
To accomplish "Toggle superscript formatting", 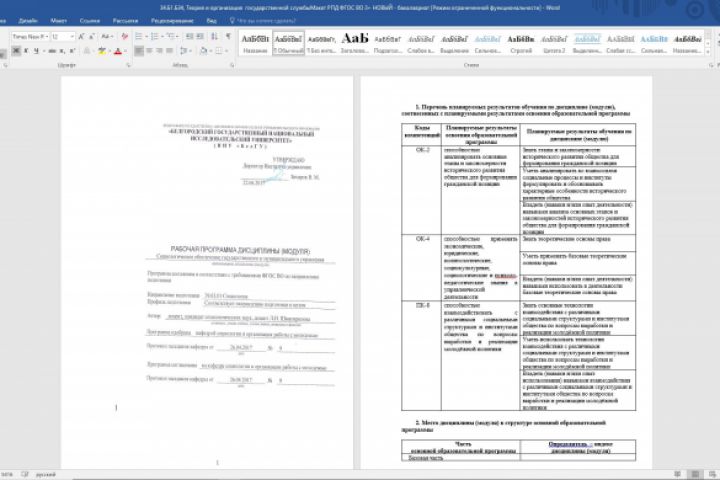I will click(72, 51).
